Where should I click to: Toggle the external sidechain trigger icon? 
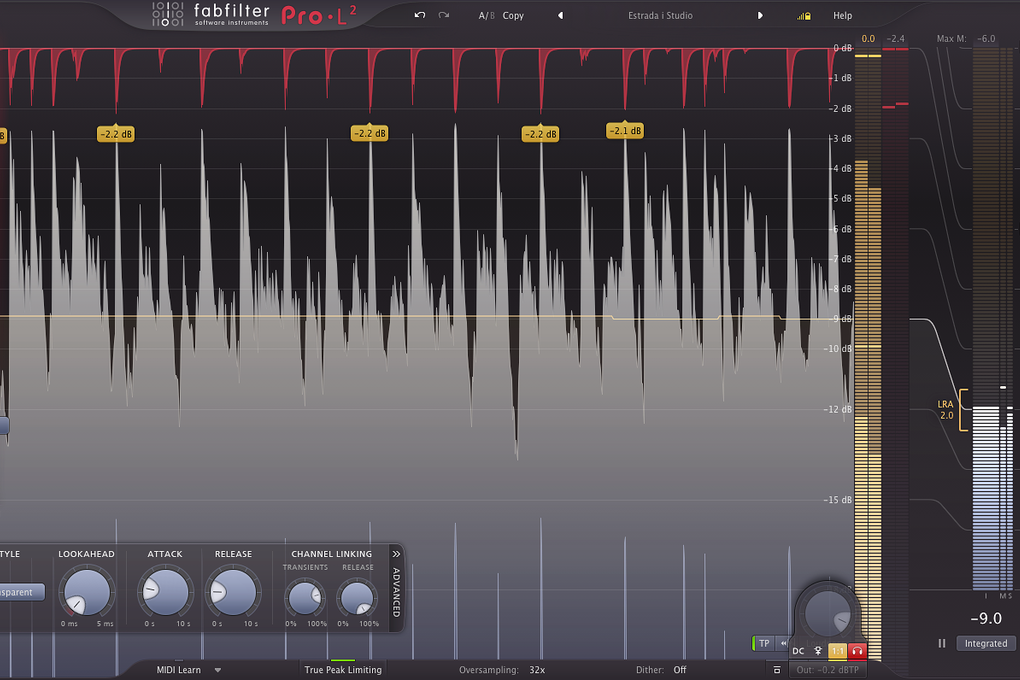click(818, 651)
